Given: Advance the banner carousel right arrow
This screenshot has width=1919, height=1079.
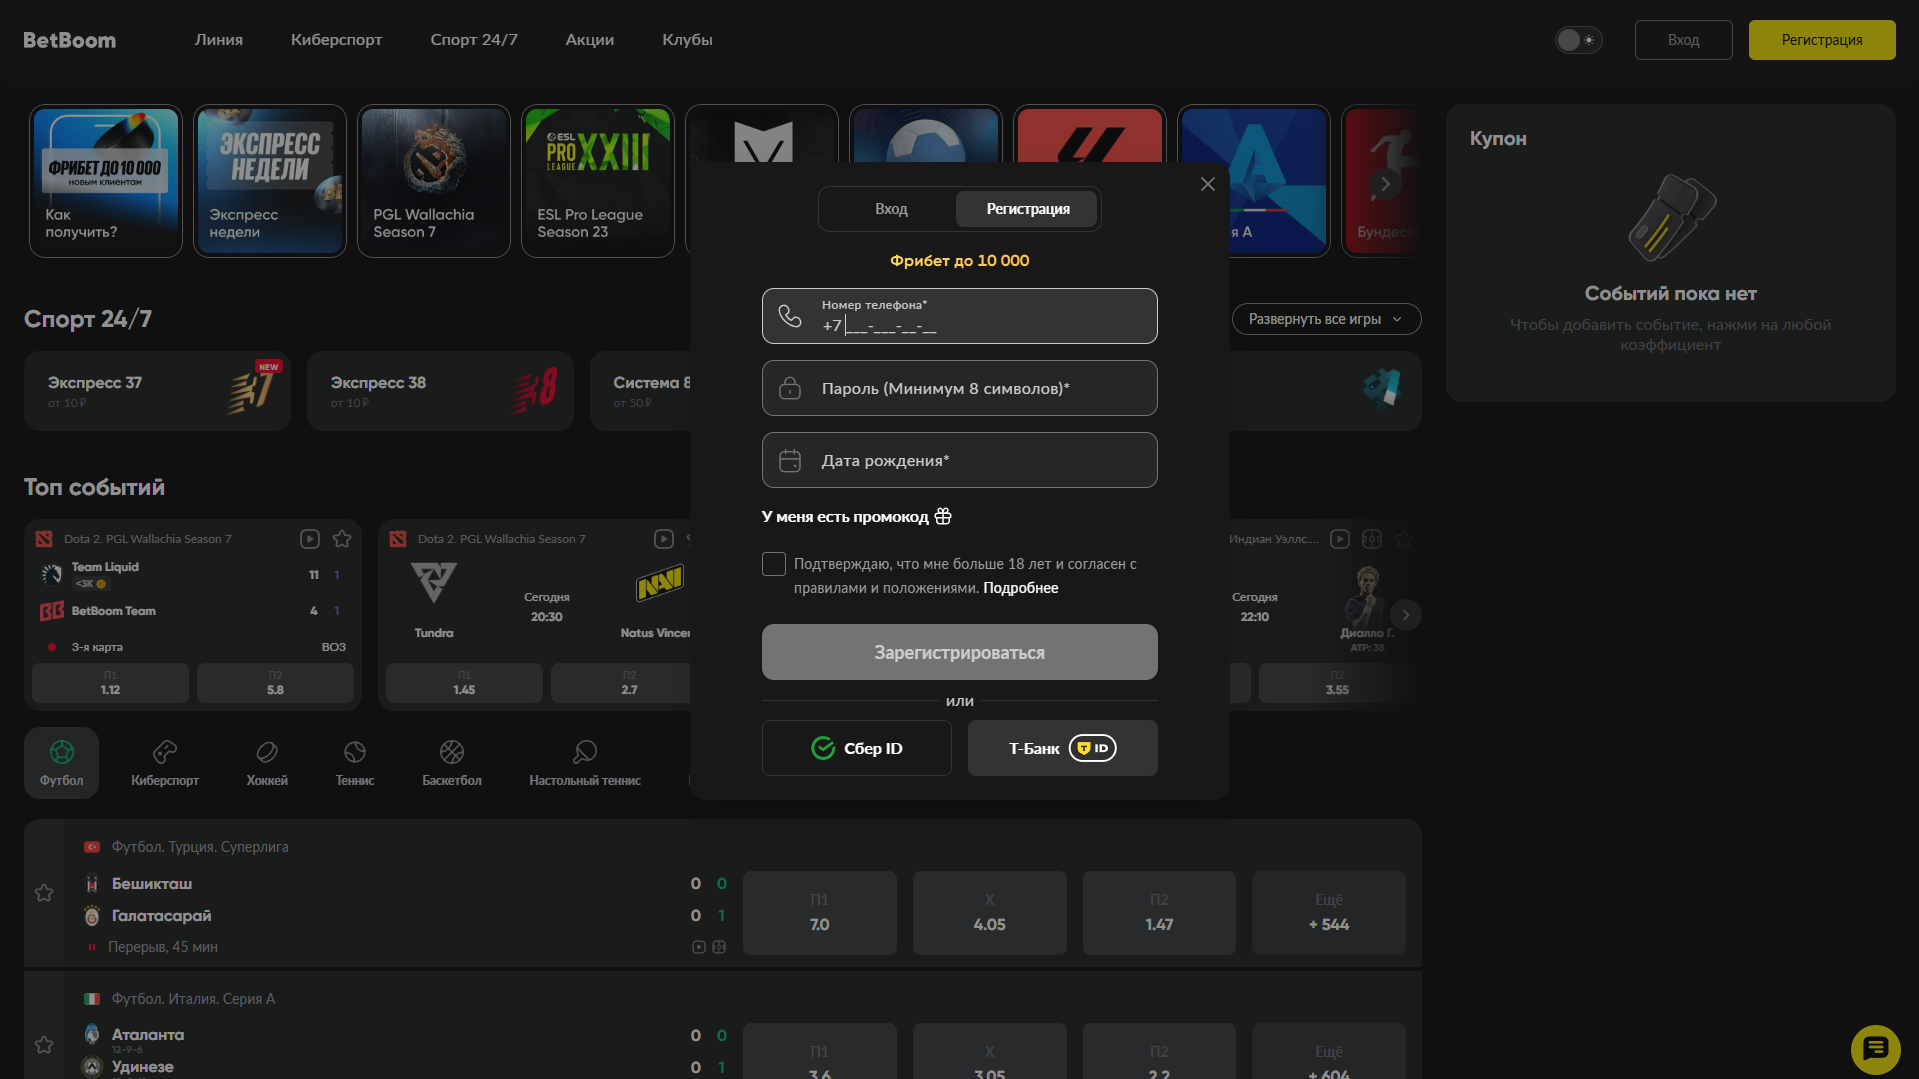Looking at the screenshot, I should coord(1385,184).
